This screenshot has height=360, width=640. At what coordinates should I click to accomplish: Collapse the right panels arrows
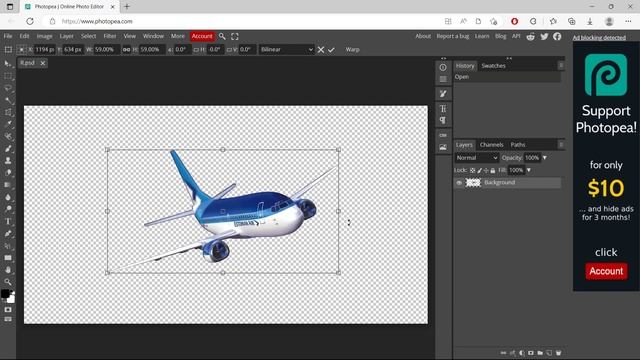coord(509,58)
